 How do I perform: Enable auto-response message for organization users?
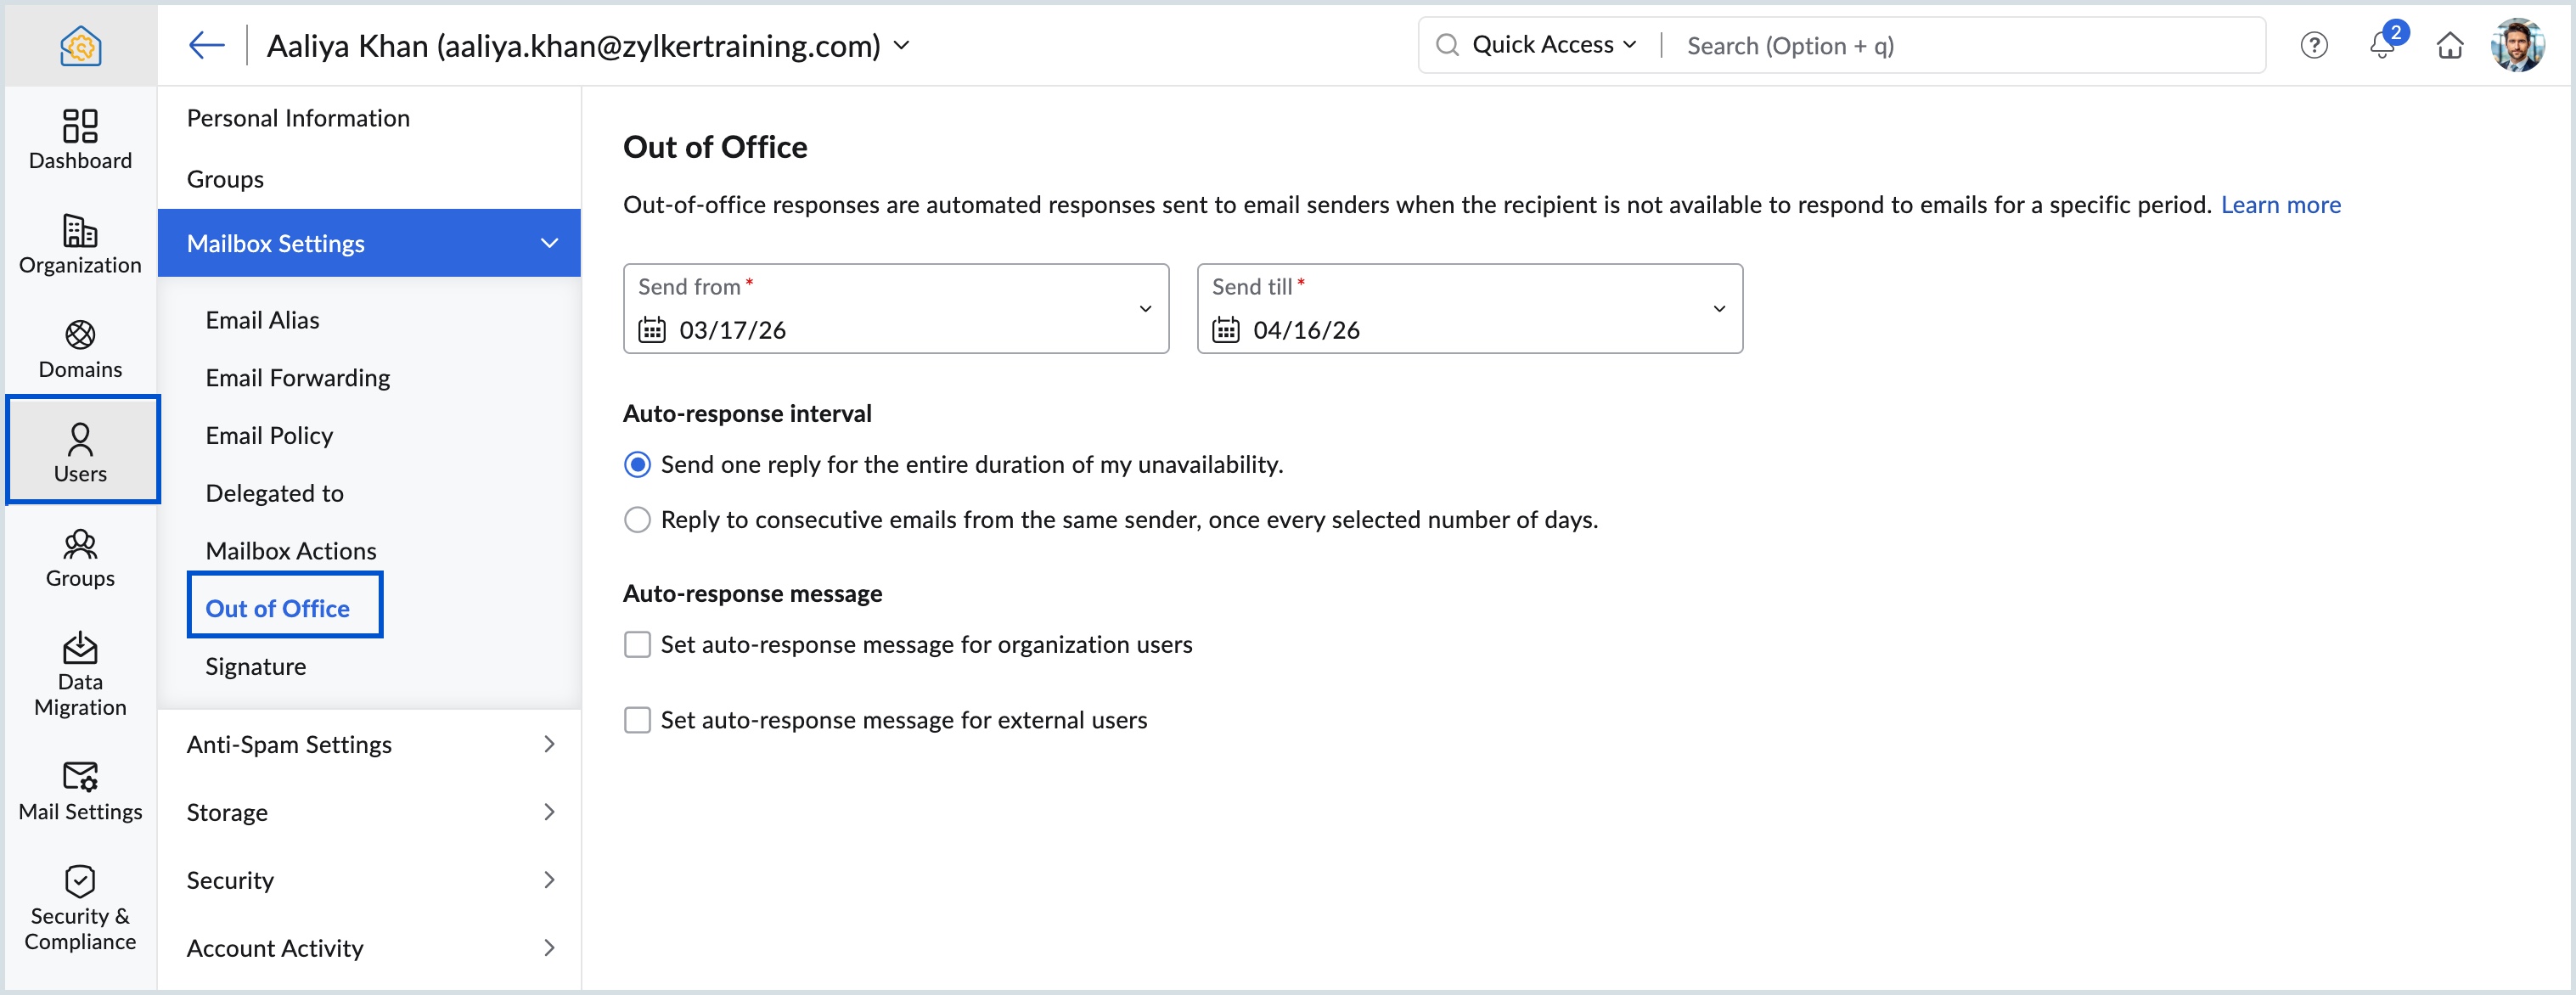637,644
